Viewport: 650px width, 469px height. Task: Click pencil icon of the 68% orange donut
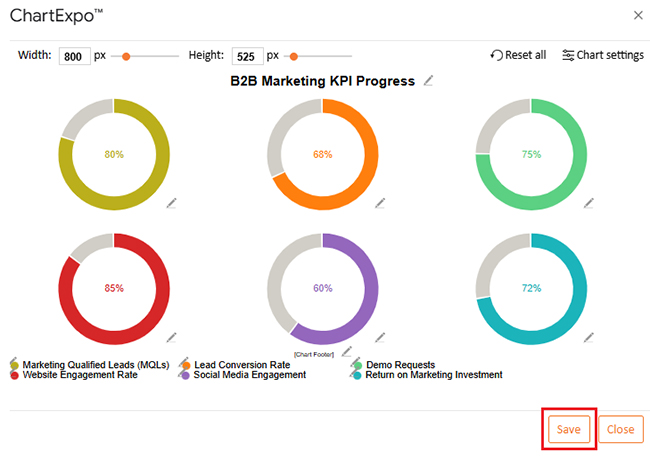point(380,202)
